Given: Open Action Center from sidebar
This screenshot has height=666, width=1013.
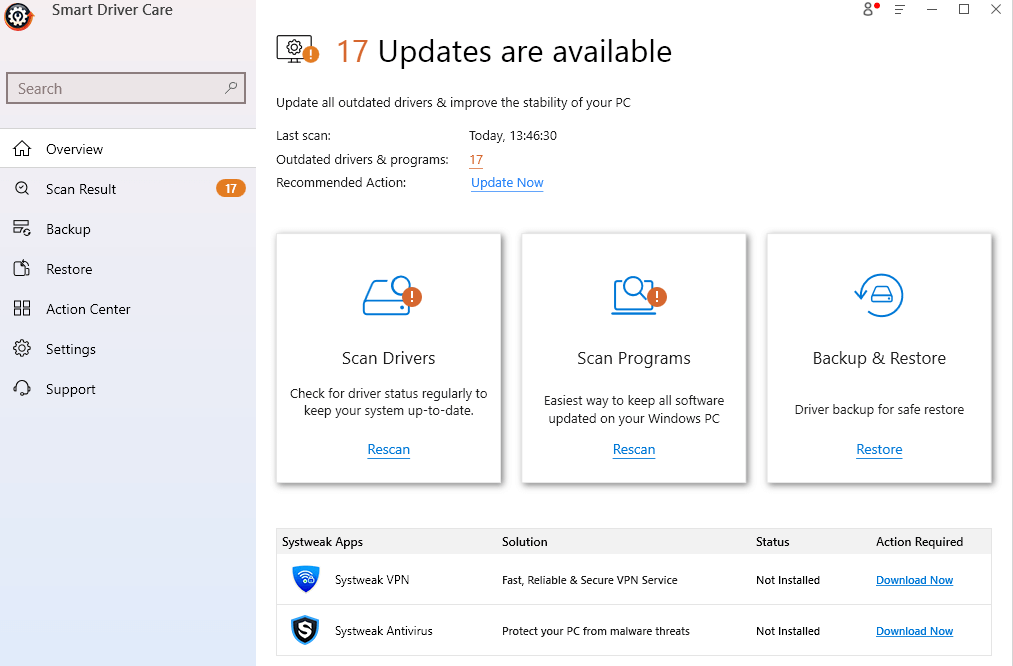Looking at the screenshot, I should (x=128, y=309).
